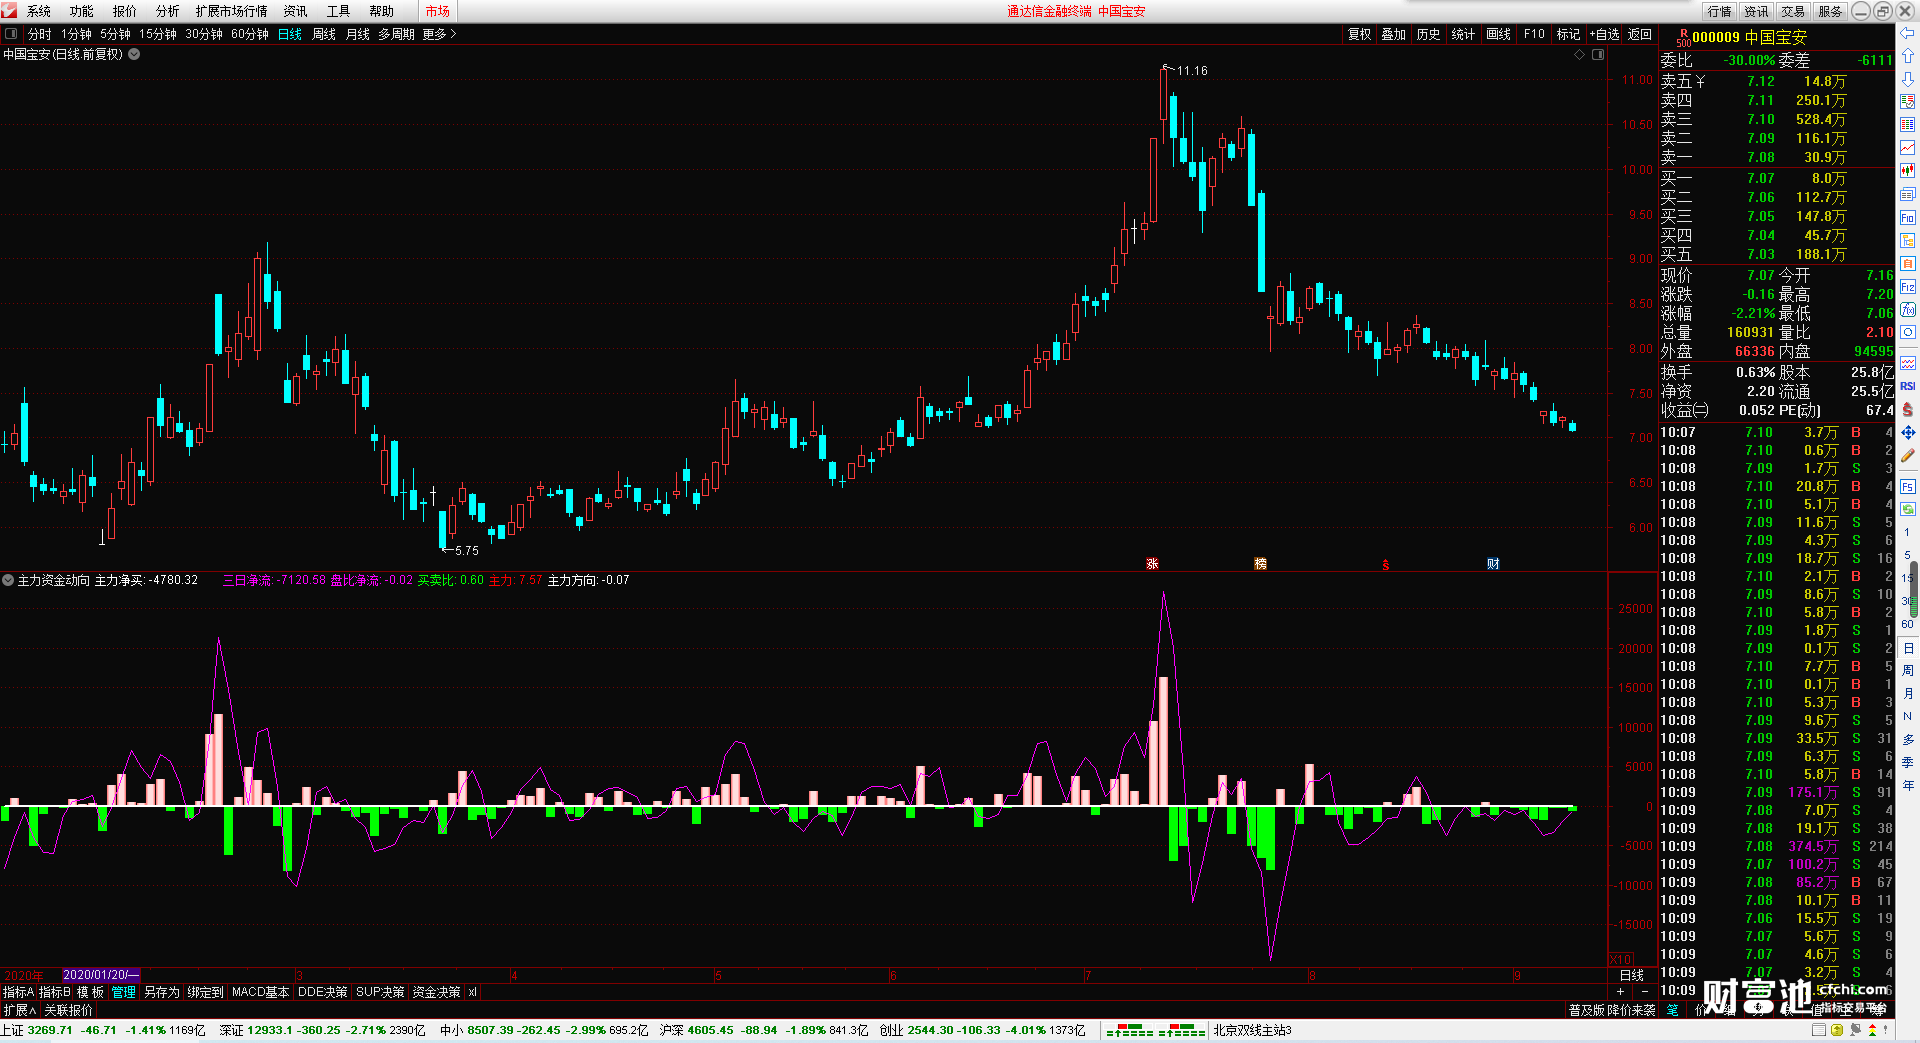Screen dimensions: 1920x1043
Task: Expand the 扩展 panel at bottom left
Action: coord(19,1010)
